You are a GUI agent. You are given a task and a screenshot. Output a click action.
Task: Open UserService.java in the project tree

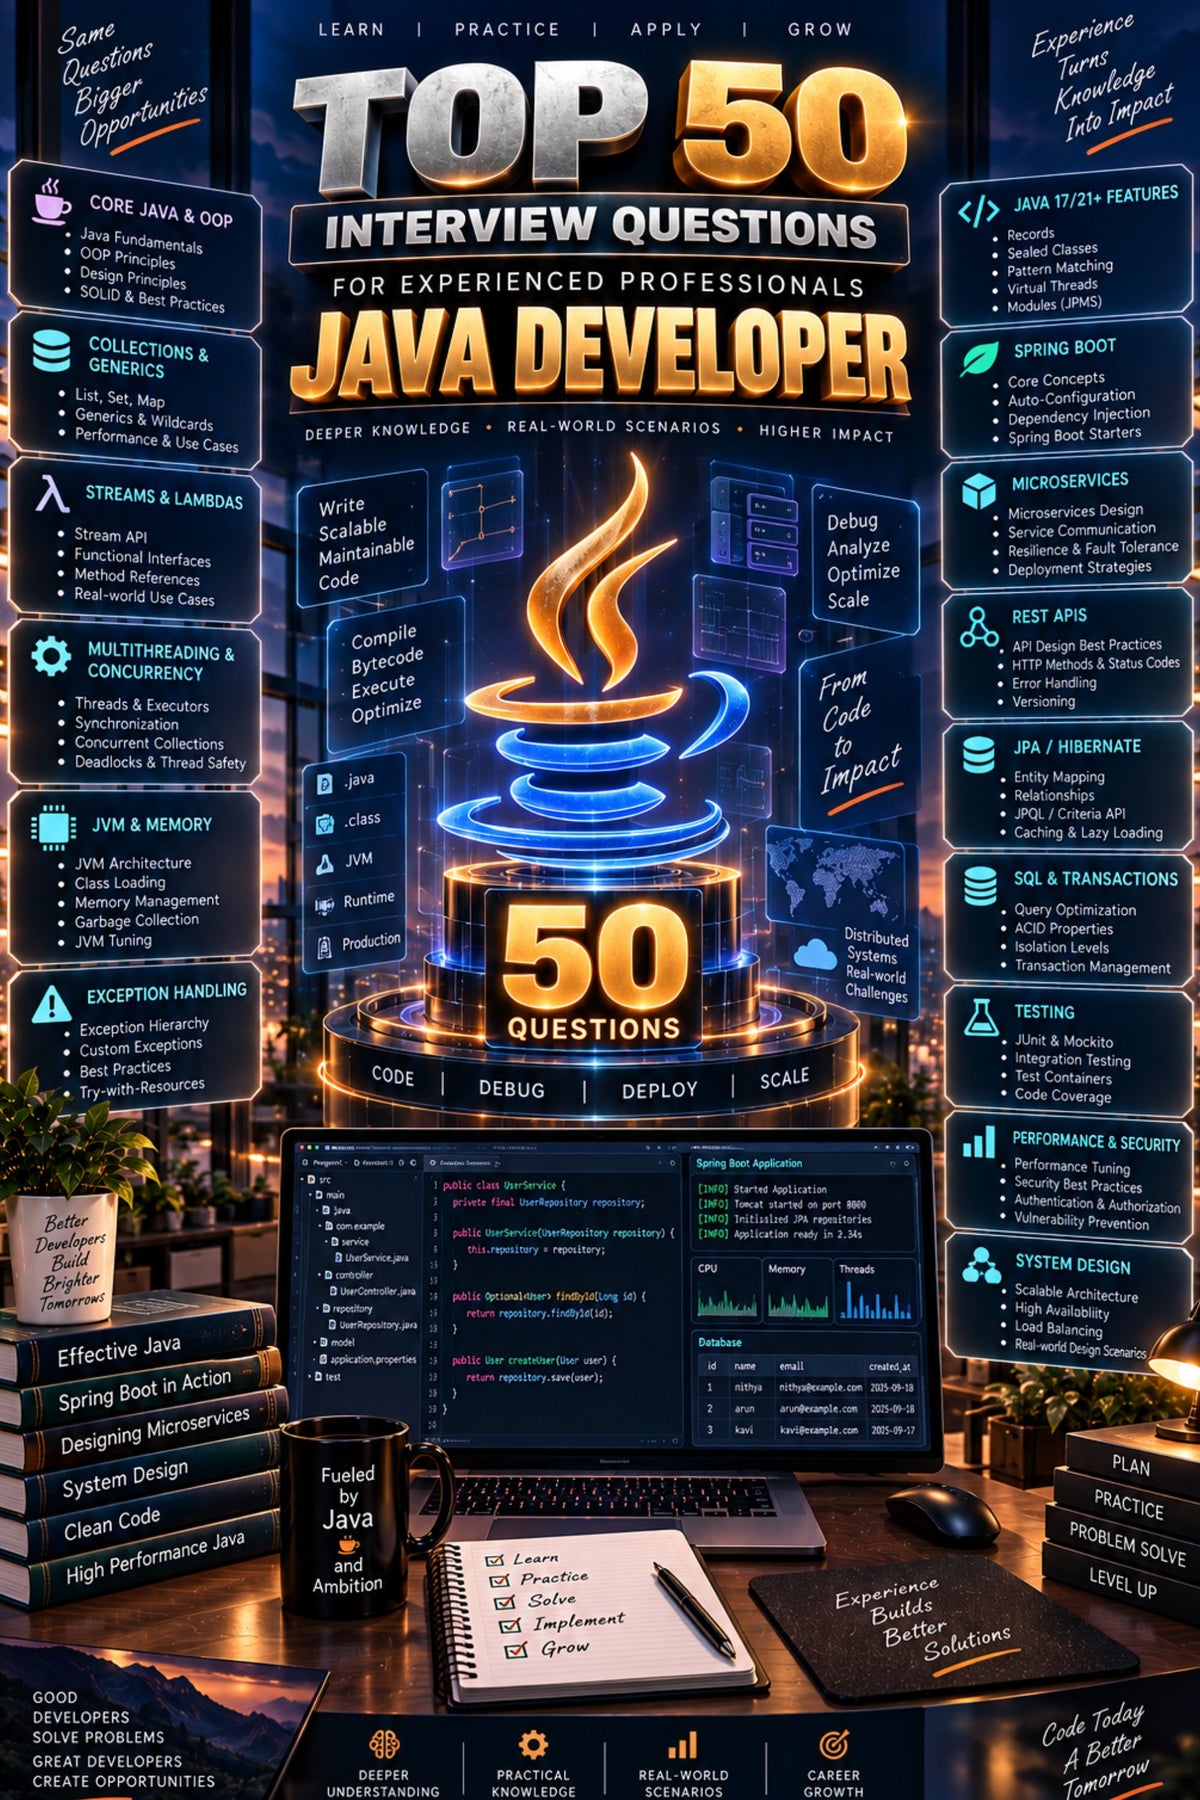coord(372,1258)
